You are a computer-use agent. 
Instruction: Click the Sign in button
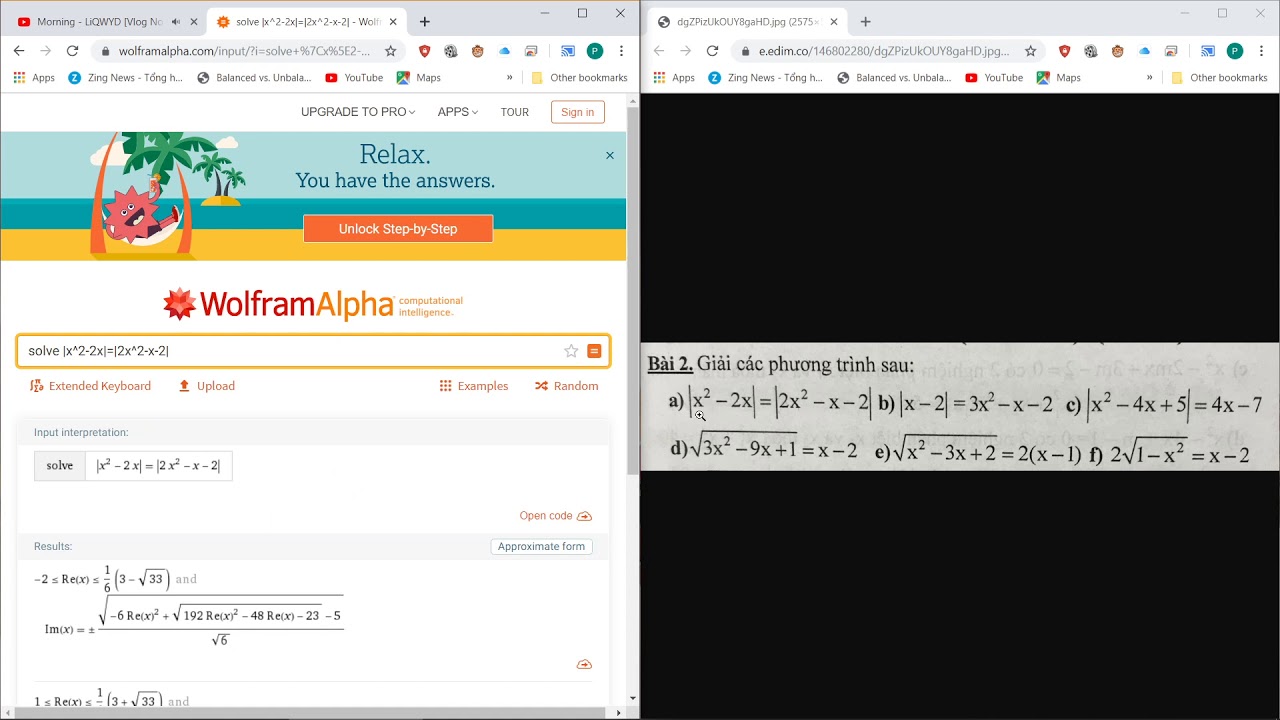coord(577,112)
